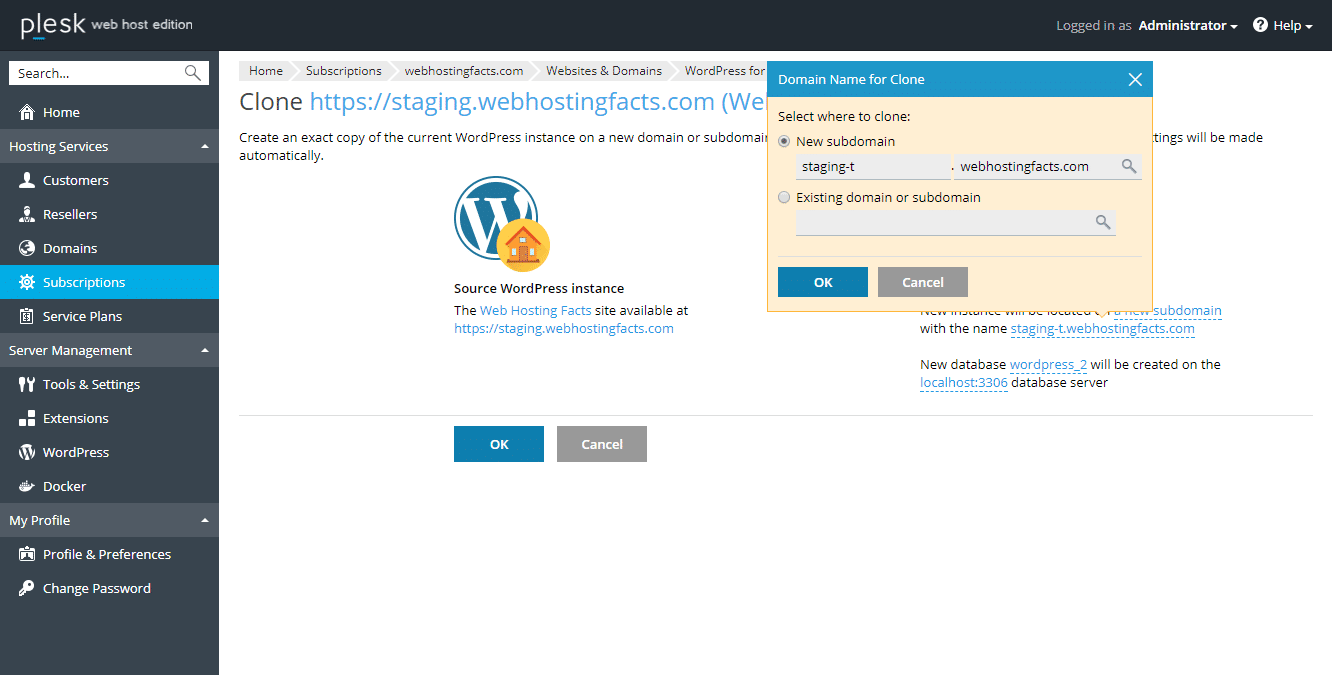Expand the Help dropdown menu
The height and width of the screenshot is (675, 1332).
(1284, 25)
